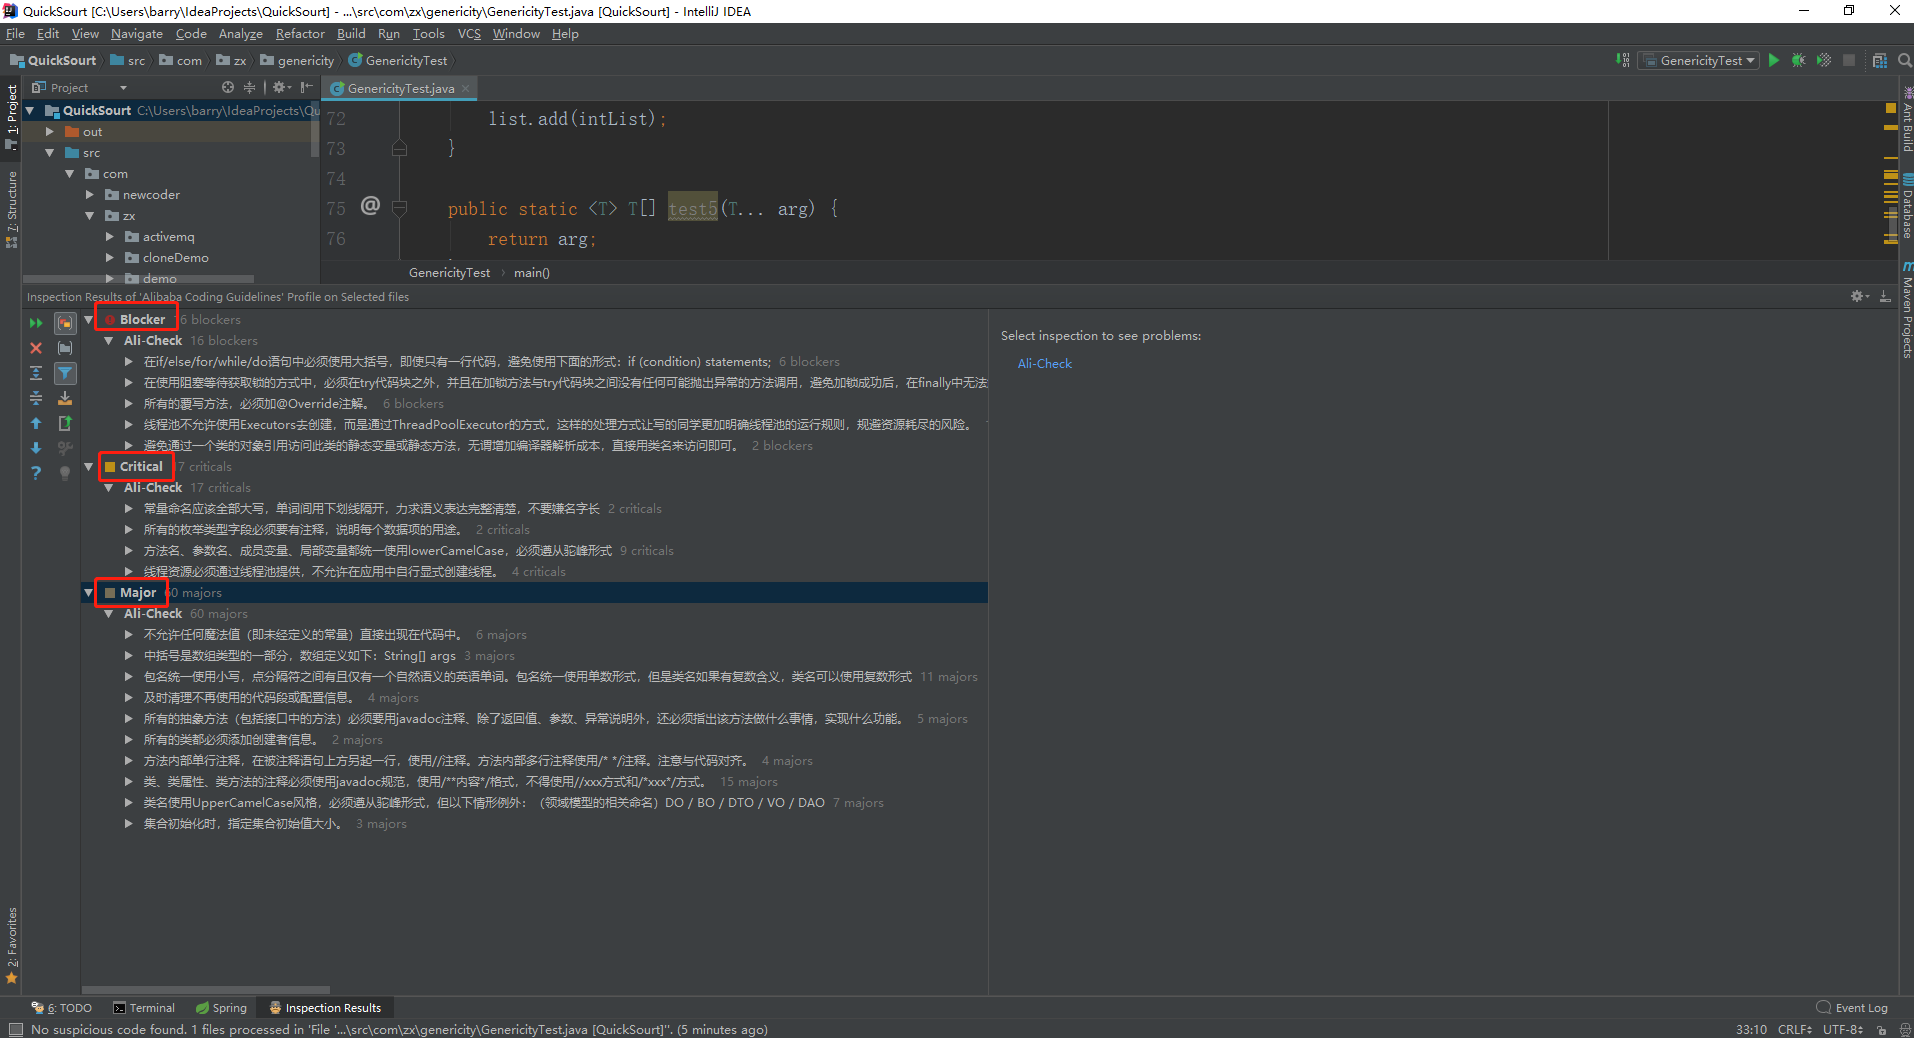Open the Refactor menu
The width and height of the screenshot is (1914, 1038).
(300, 33)
